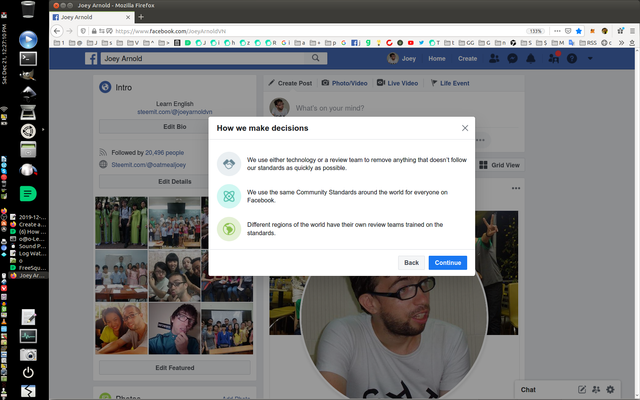Open the camera screenshot dock icon

click(x=28, y=354)
